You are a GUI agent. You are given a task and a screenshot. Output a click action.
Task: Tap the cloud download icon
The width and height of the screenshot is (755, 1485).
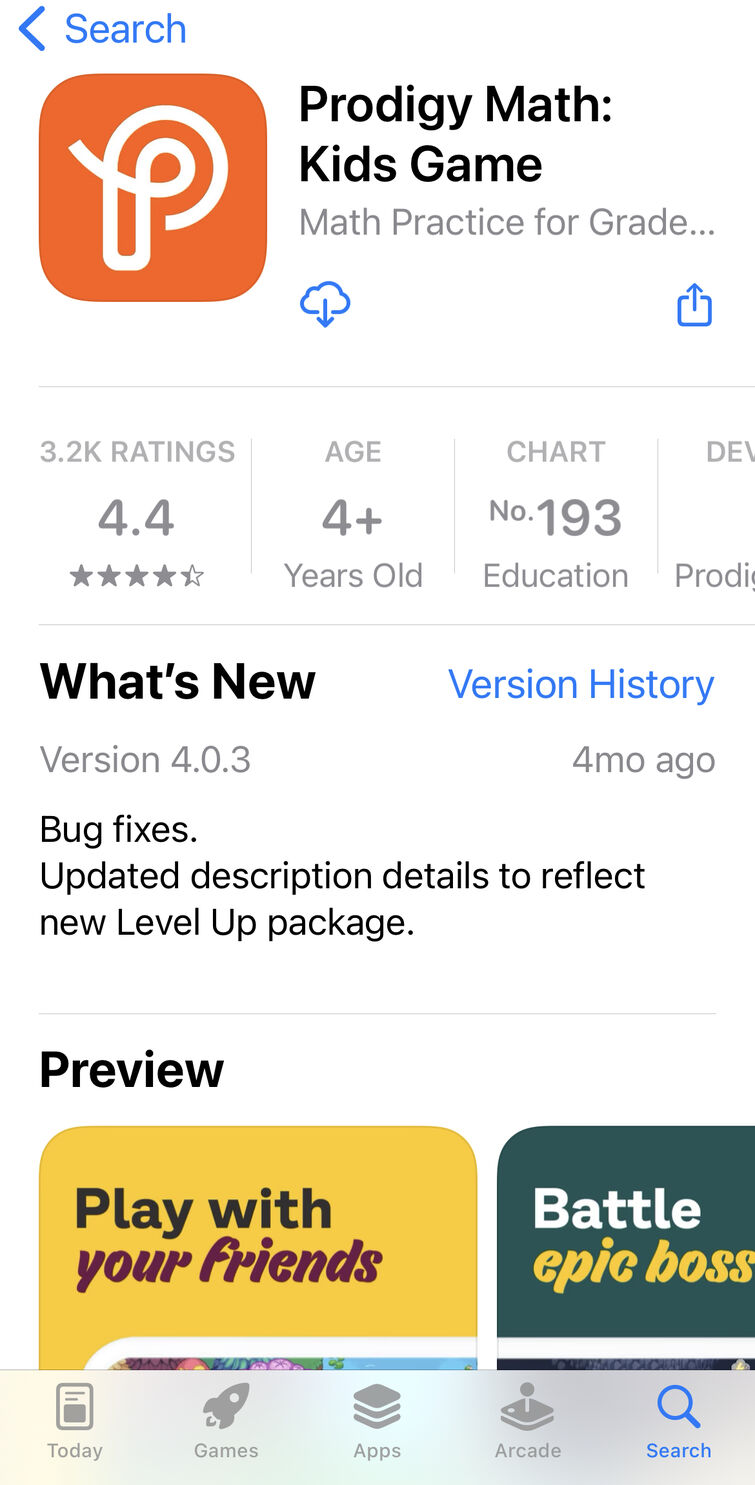[x=325, y=304]
